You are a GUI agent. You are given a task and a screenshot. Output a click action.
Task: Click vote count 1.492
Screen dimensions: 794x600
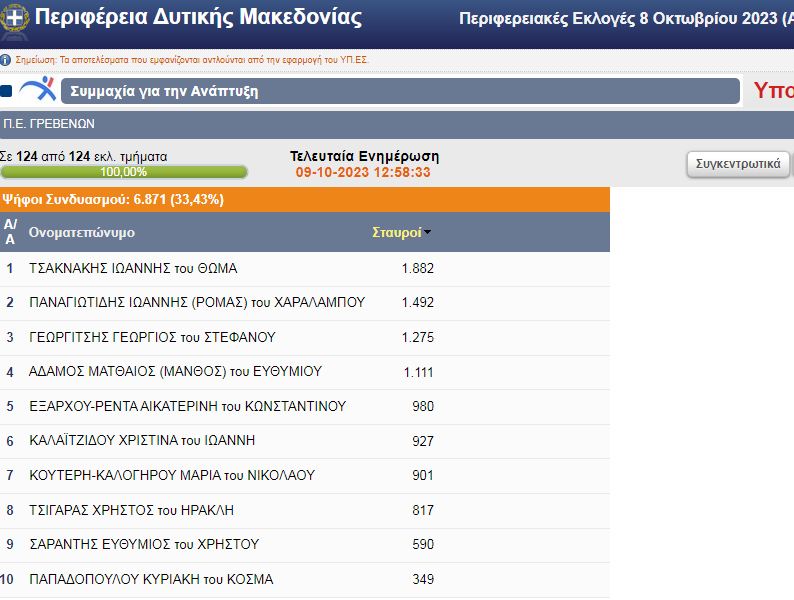(x=418, y=303)
